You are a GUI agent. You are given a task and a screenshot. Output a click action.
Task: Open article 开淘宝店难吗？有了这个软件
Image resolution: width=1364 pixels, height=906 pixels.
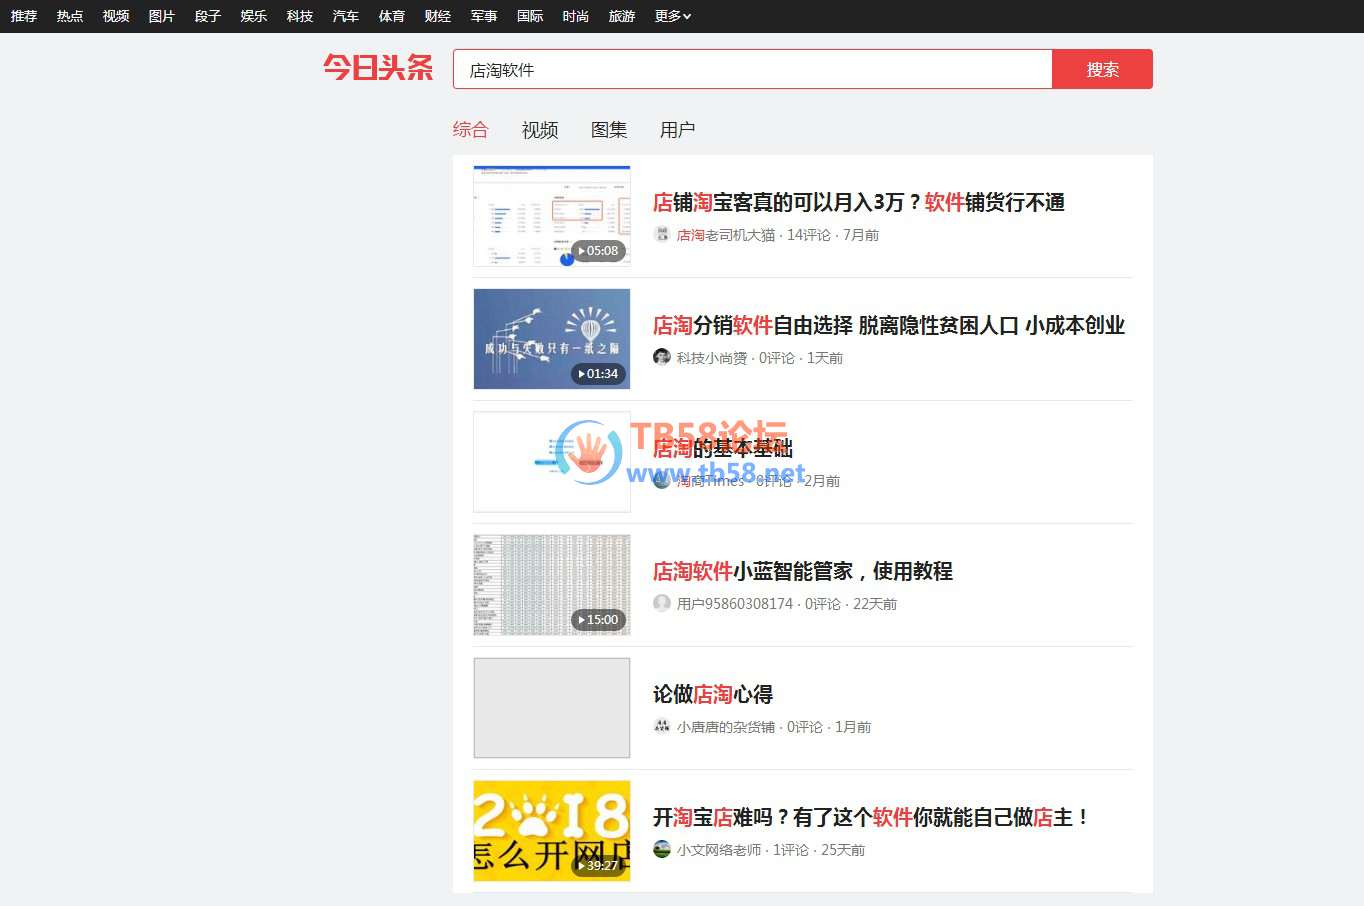click(x=871, y=817)
